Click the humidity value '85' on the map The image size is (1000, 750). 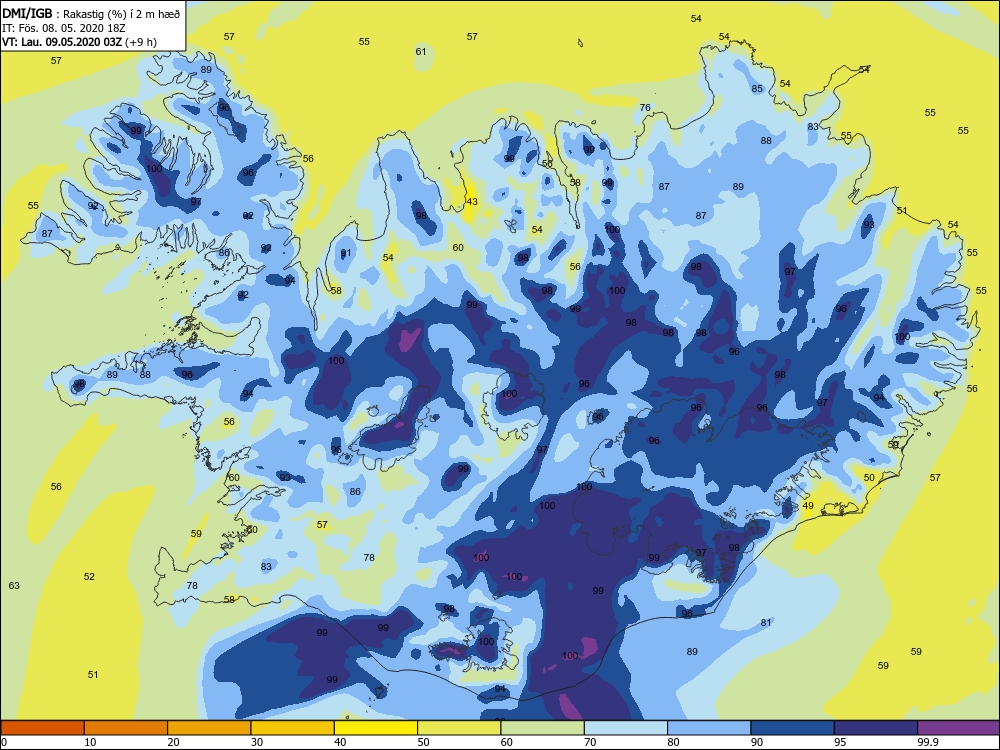click(x=757, y=89)
